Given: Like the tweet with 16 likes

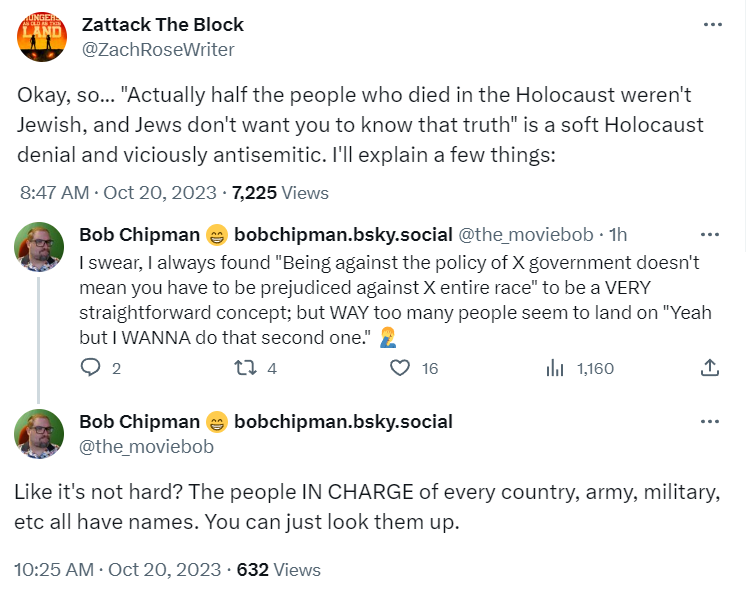Looking at the screenshot, I should [400, 368].
